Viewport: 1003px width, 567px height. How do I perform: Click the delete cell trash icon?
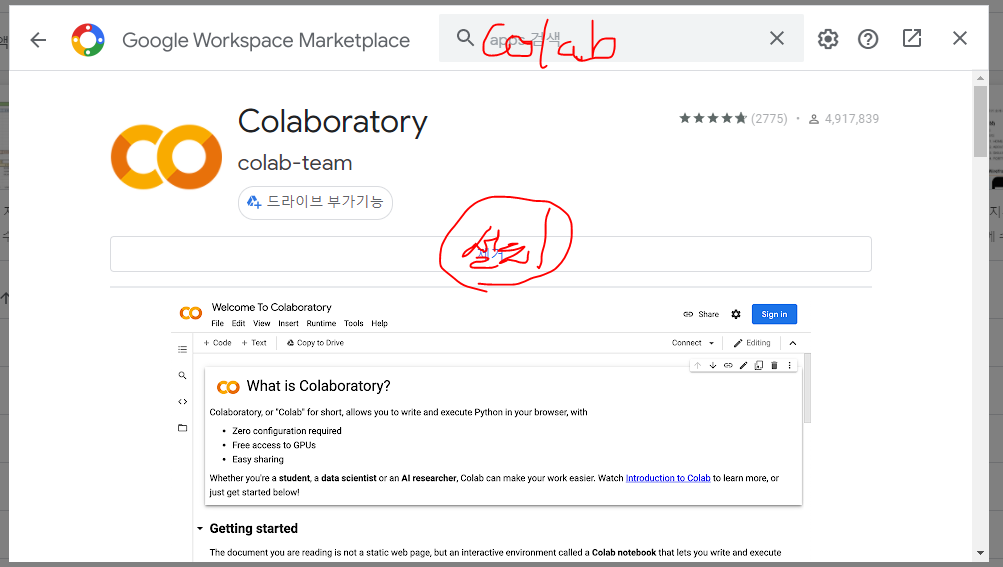click(774, 365)
